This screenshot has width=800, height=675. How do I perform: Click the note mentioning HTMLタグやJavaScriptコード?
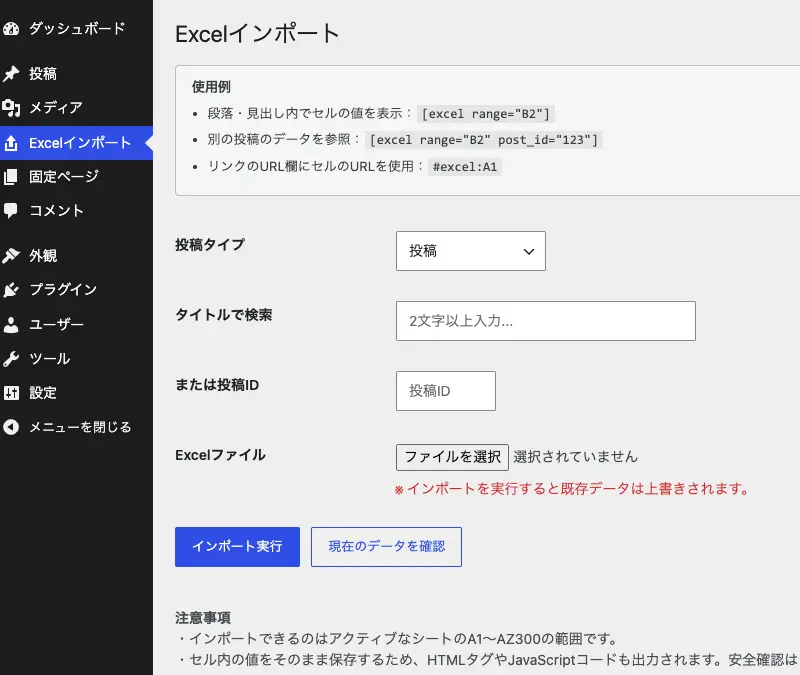click(487, 660)
